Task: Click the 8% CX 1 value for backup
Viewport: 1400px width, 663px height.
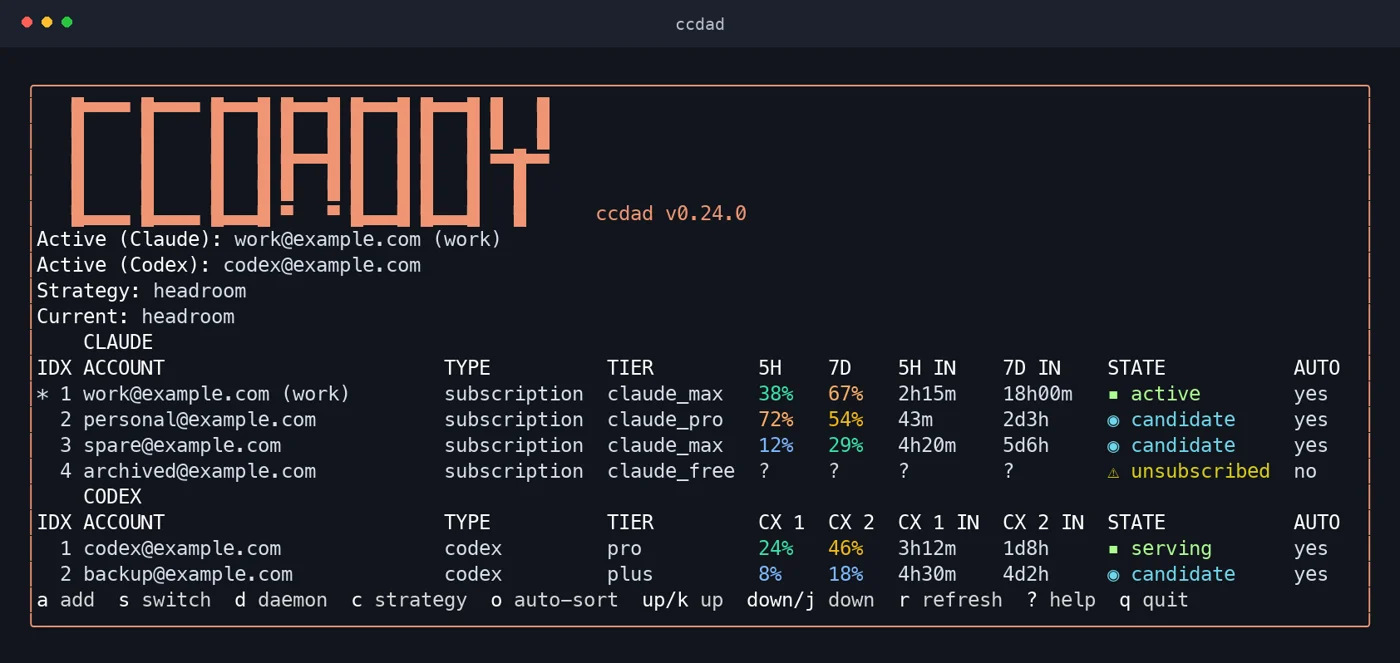Action: click(x=770, y=575)
